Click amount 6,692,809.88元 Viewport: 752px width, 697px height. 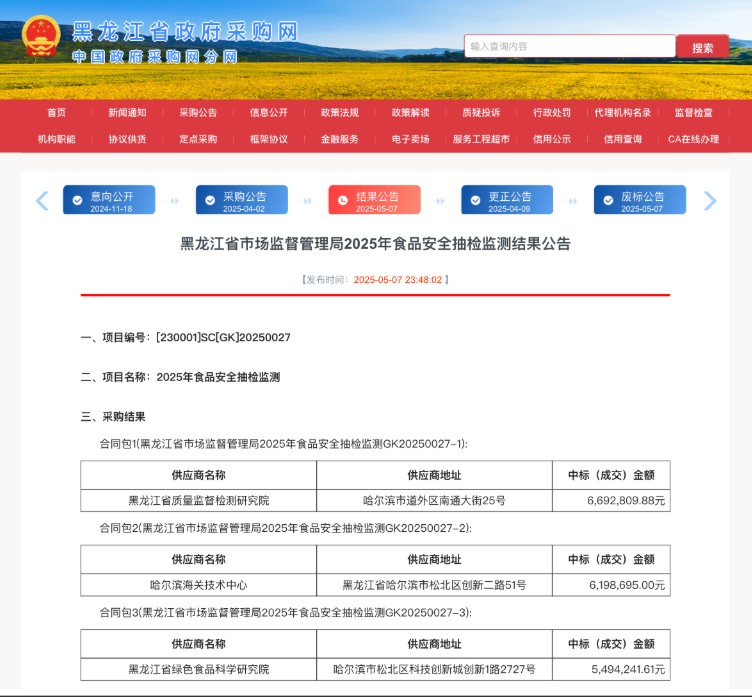click(626, 500)
